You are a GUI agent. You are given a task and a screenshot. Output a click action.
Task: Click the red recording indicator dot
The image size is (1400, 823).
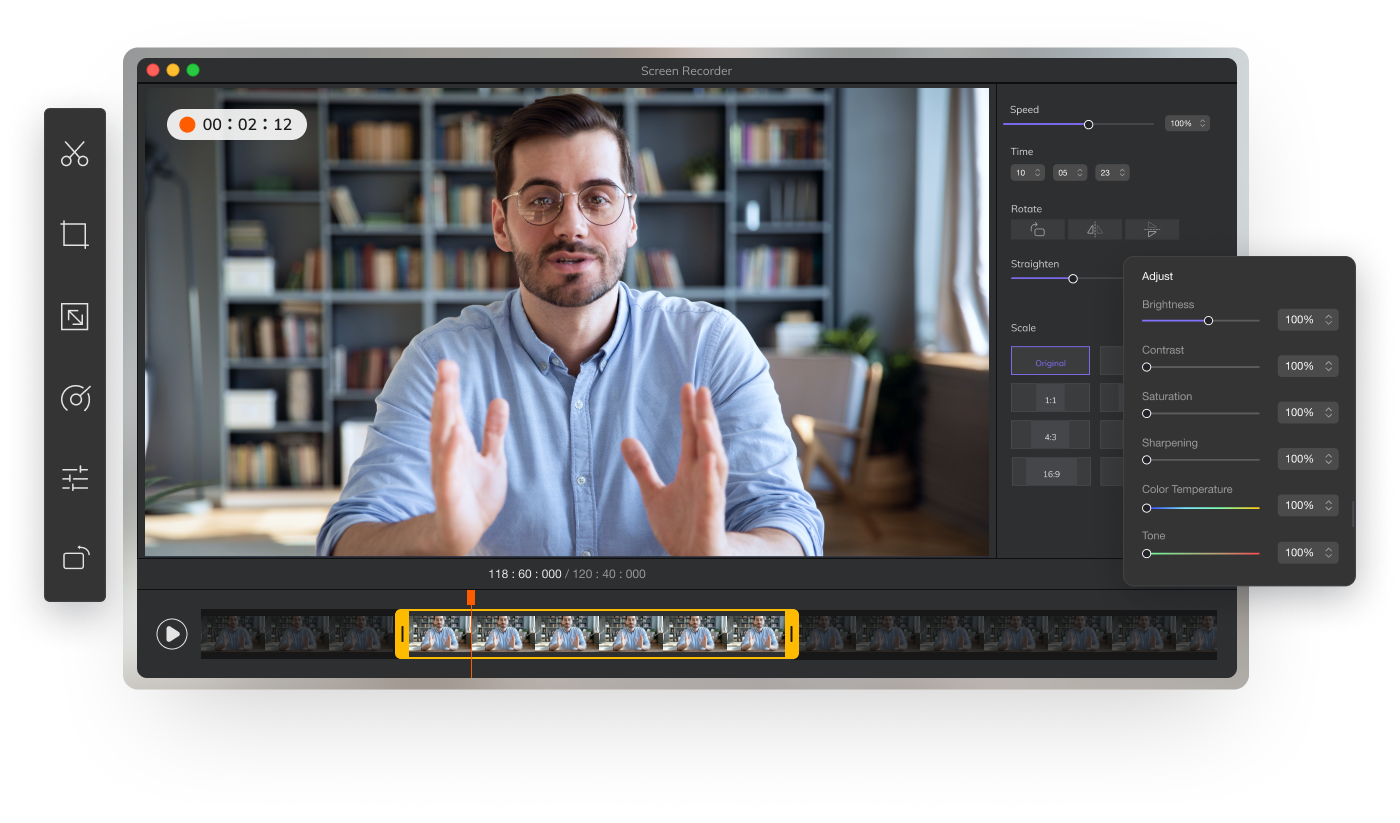click(187, 125)
